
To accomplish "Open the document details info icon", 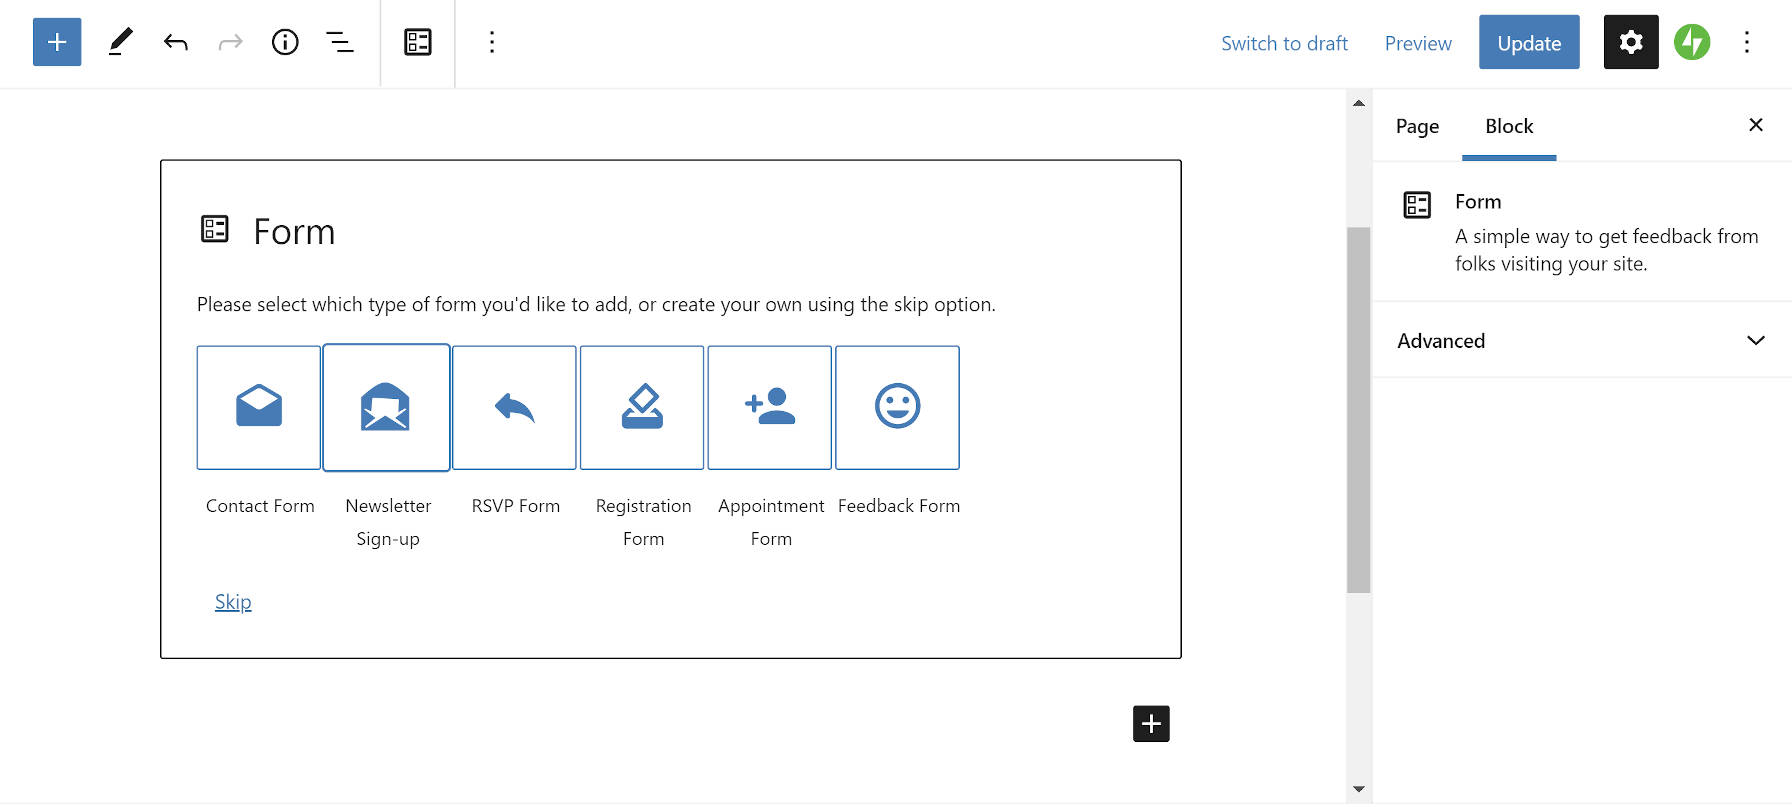I will [x=285, y=42].
